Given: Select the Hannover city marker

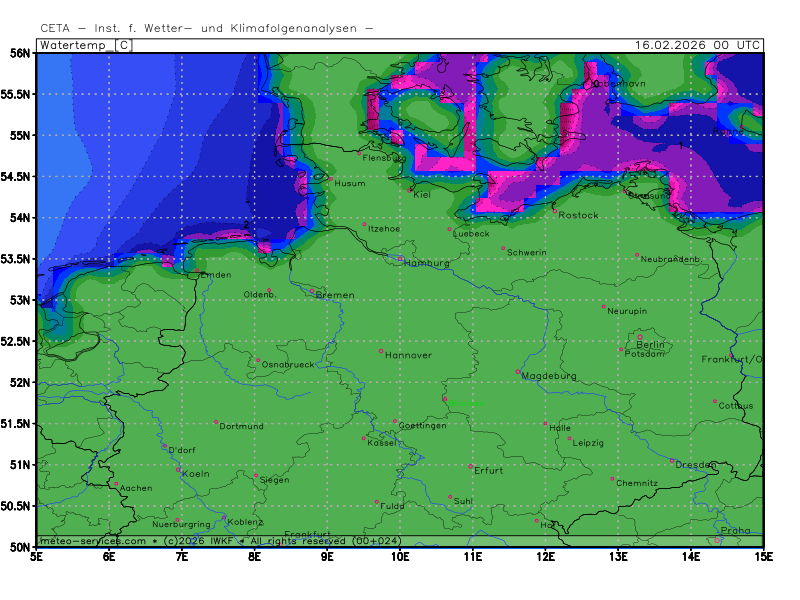Looking at the screenshot, I should pos(381,351).
